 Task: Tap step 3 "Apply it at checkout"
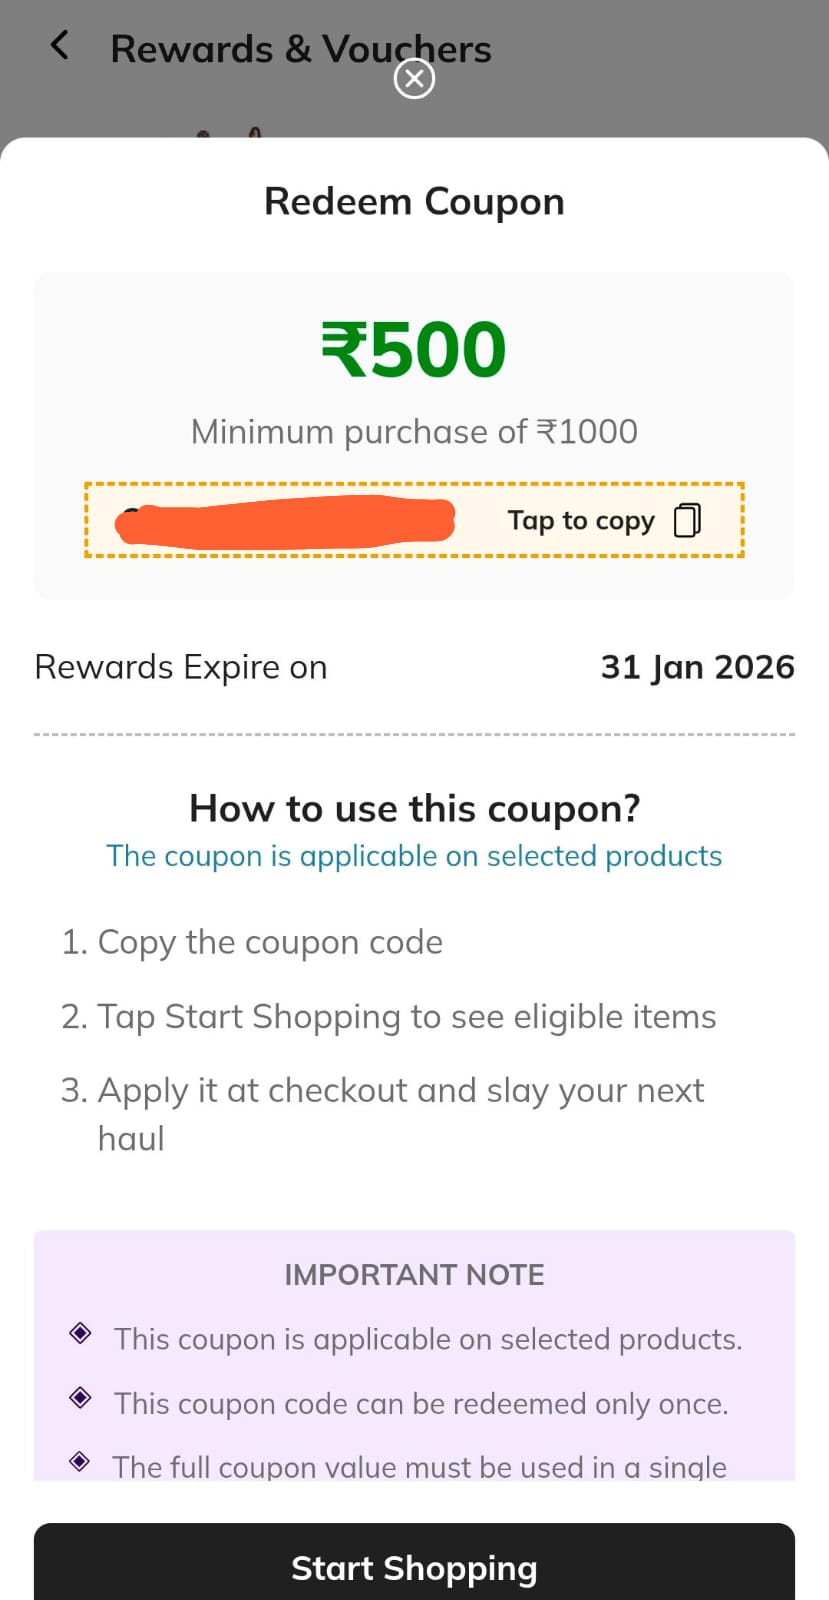pos(382,1091)
